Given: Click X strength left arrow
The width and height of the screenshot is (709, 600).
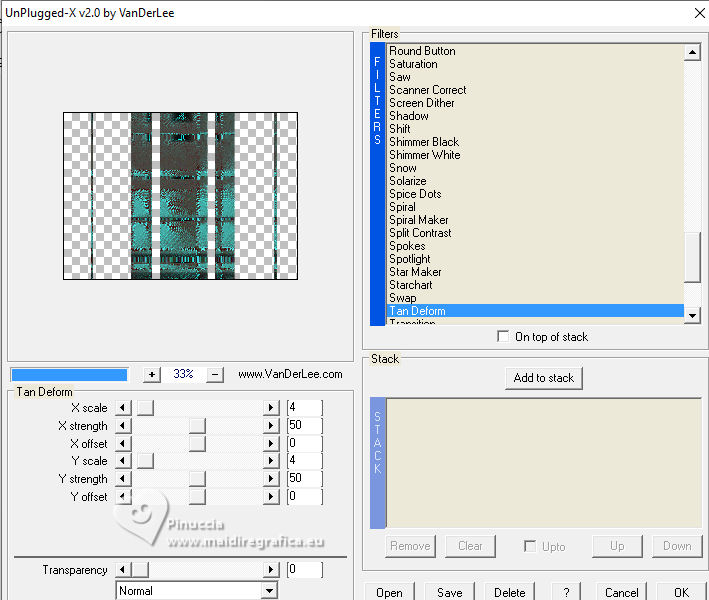Looking at the screenshot, I should click(x=124, y=426).
